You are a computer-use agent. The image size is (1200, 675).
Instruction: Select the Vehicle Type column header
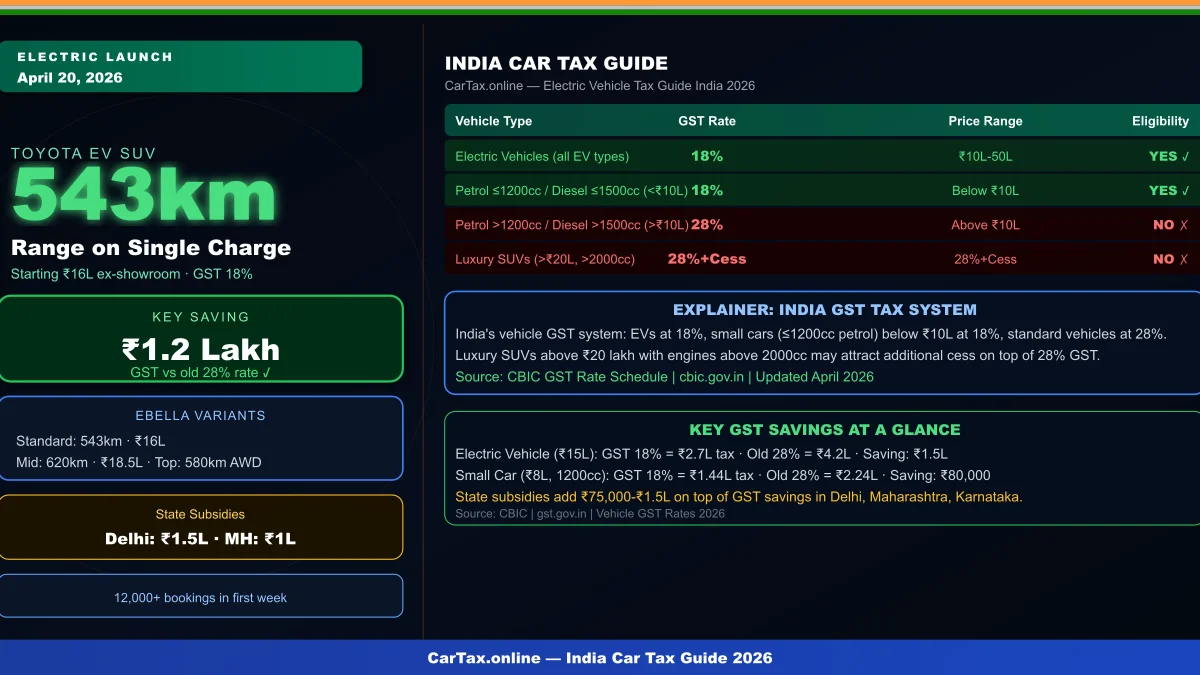click(x=493, y=121)
